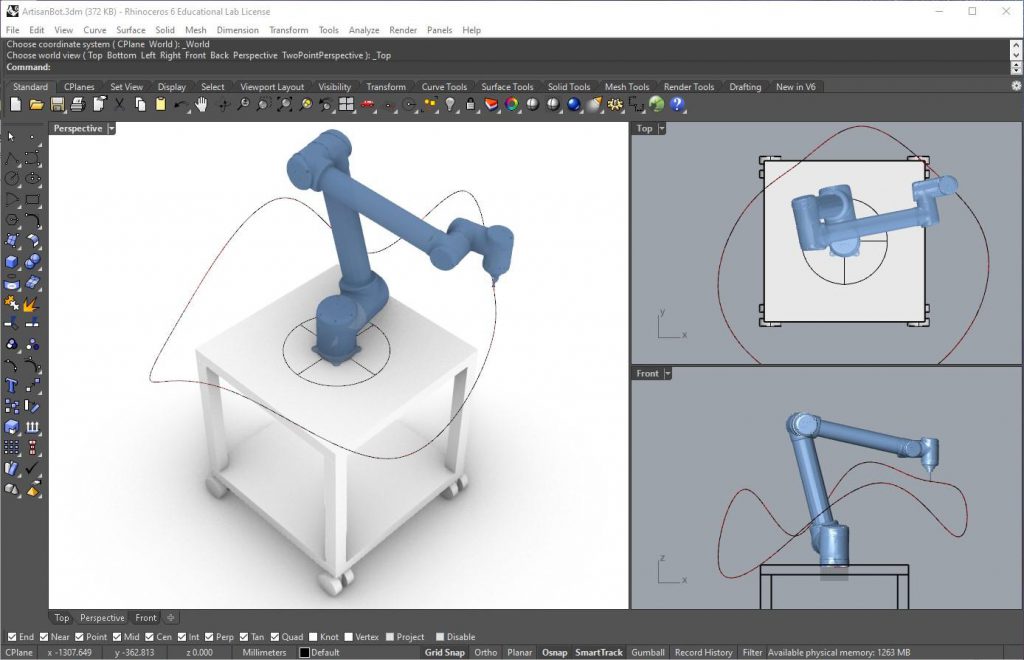Toggle the Near osnap checkbox

pyautogui.click(x=44, y=636)
